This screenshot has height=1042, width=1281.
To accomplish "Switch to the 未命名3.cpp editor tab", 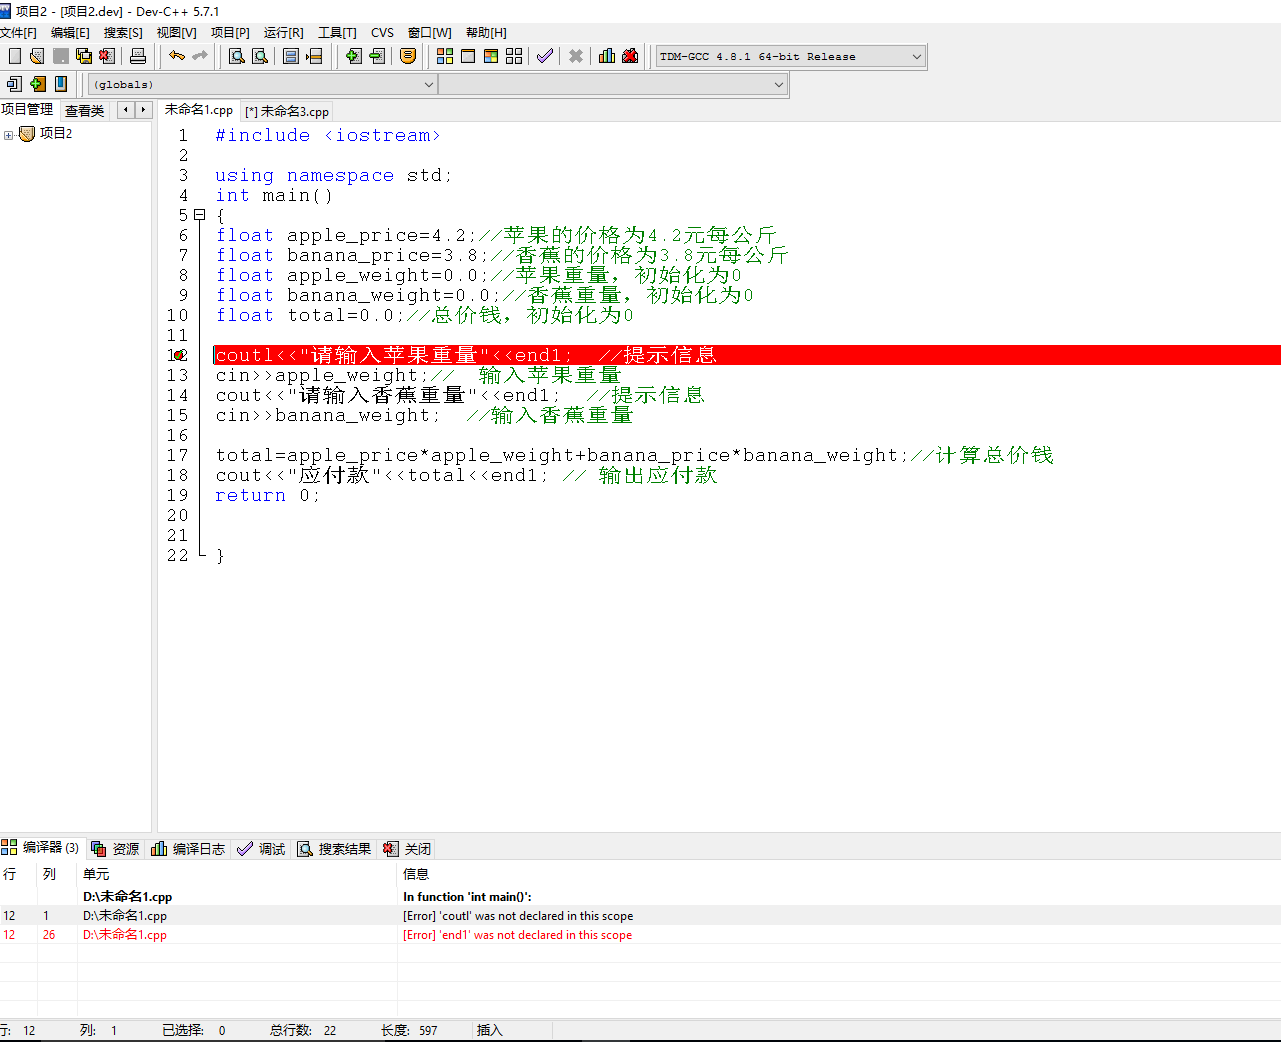I will pyautogui.click(x=288, y=111).
